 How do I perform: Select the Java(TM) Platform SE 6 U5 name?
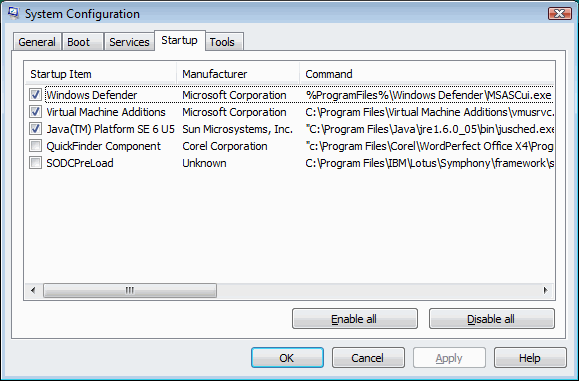tap(110, 129)
